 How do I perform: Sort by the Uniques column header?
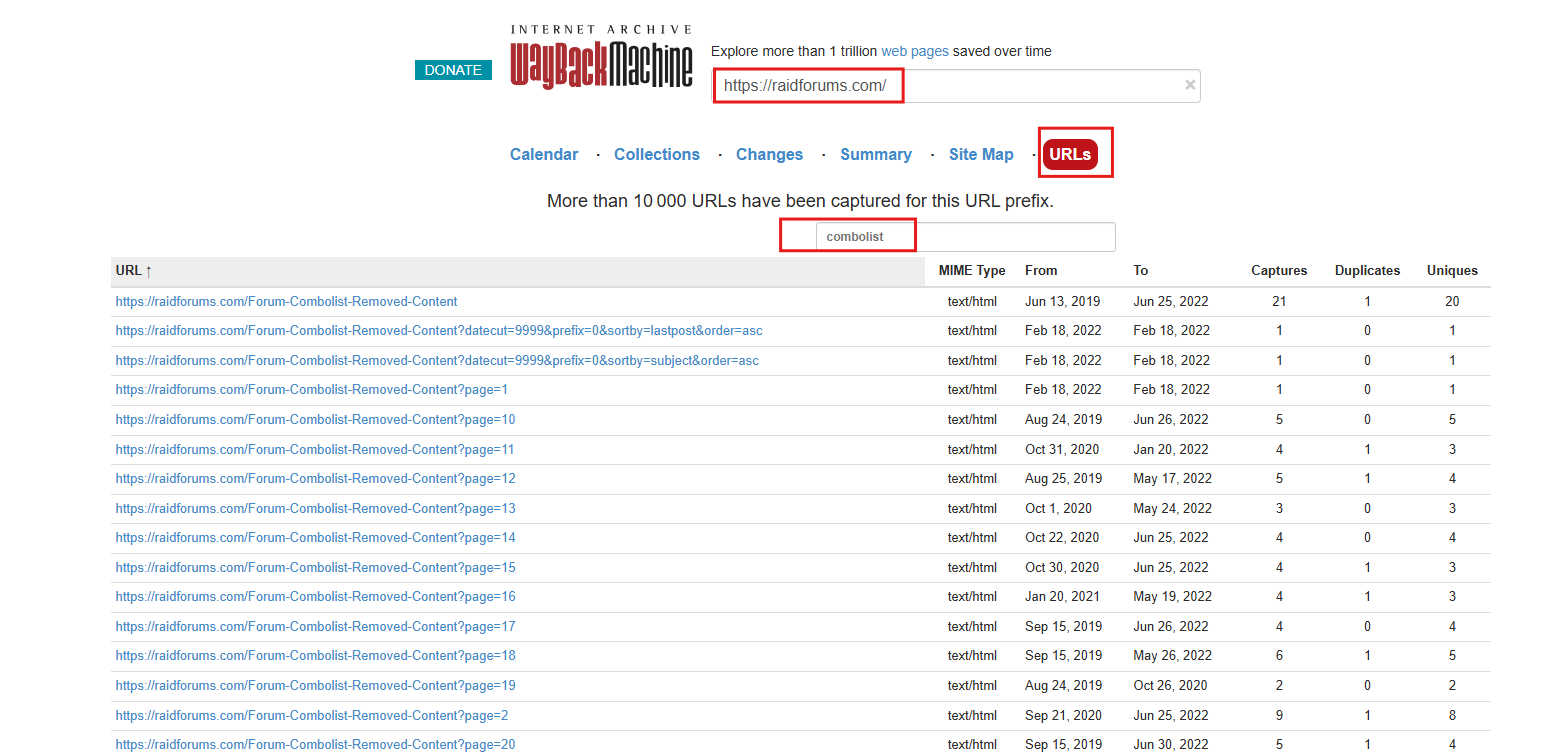pos(1452,270)
